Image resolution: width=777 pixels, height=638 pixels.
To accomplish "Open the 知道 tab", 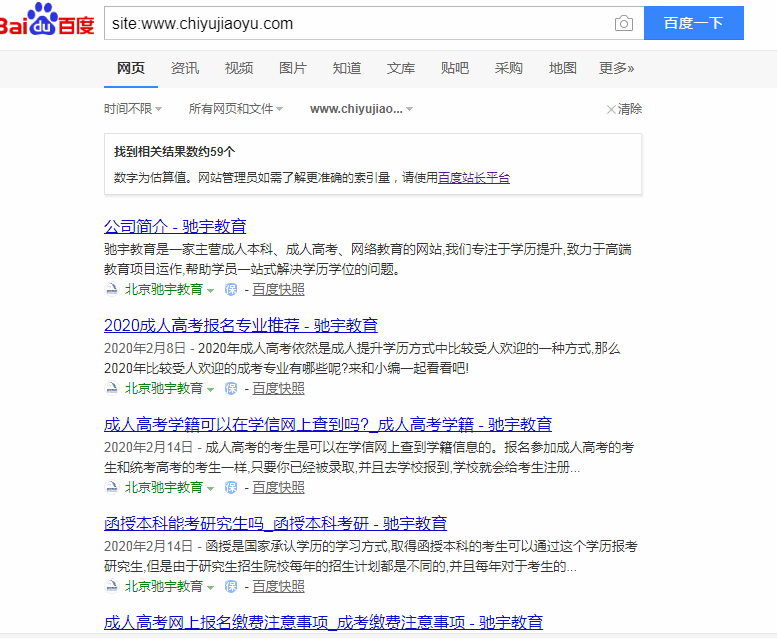I will coord(347,68).
